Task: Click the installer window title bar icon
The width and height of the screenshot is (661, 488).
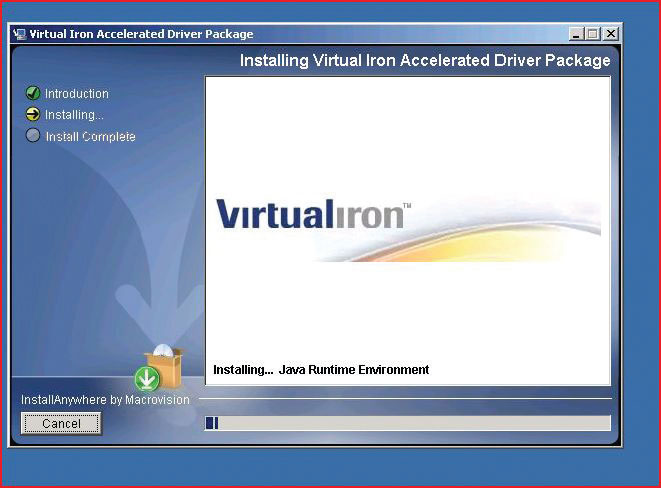Action: 19,34
